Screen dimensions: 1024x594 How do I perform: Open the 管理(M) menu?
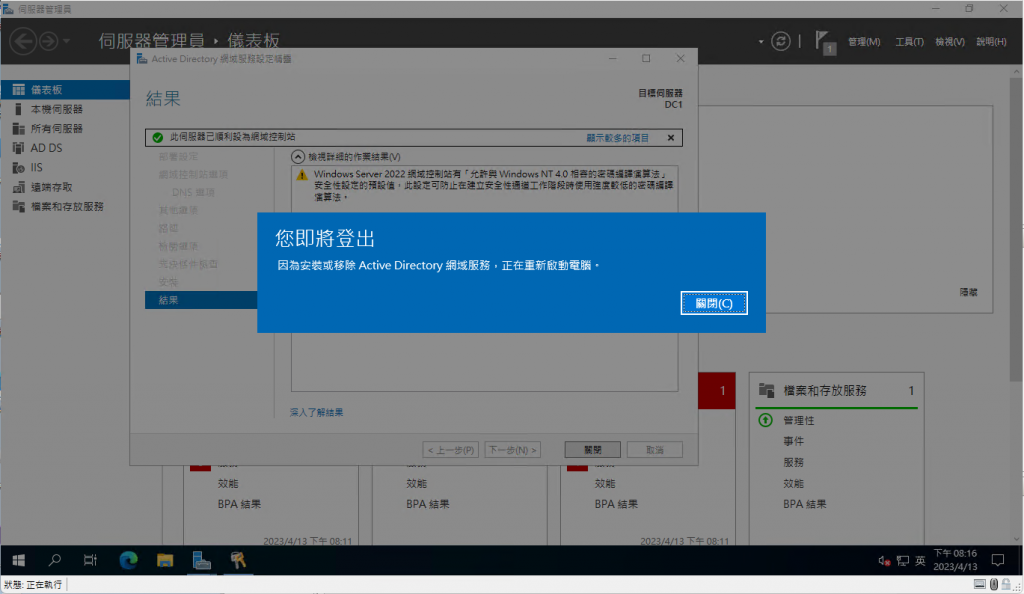pos(864,42)
